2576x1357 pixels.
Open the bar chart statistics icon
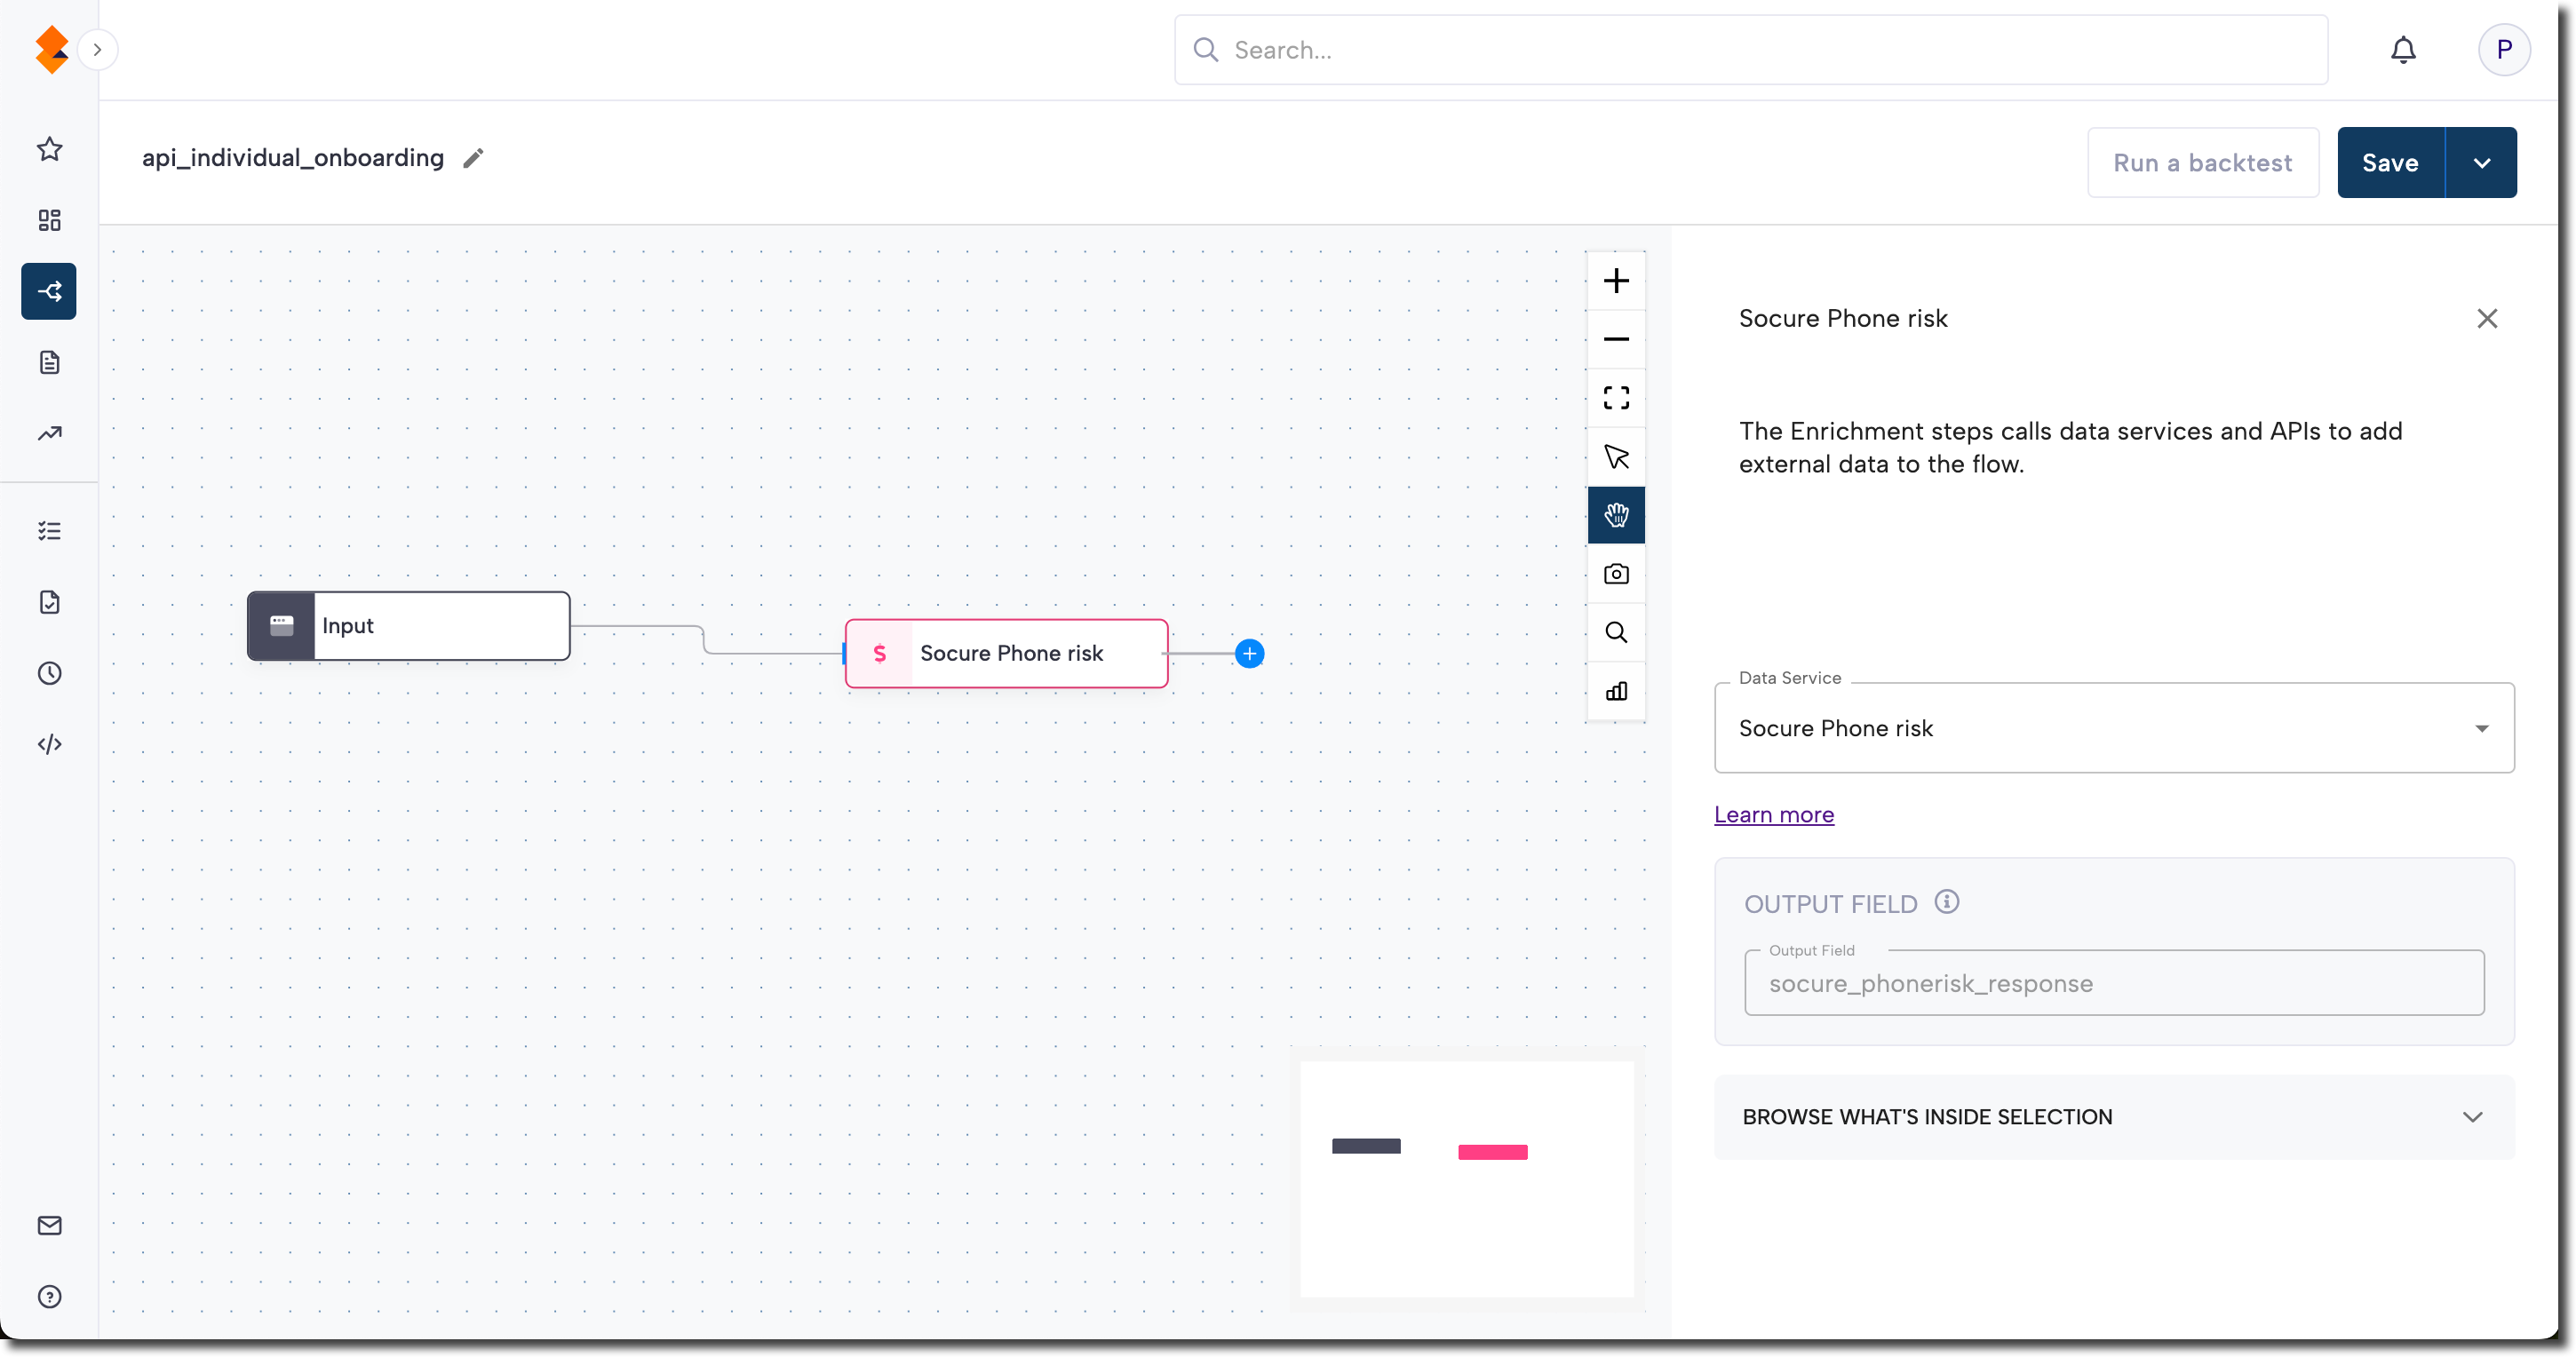tap(1616, 691)
